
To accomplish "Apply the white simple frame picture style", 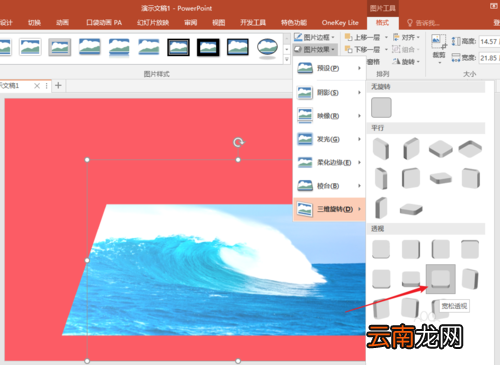I will (30, 47).
